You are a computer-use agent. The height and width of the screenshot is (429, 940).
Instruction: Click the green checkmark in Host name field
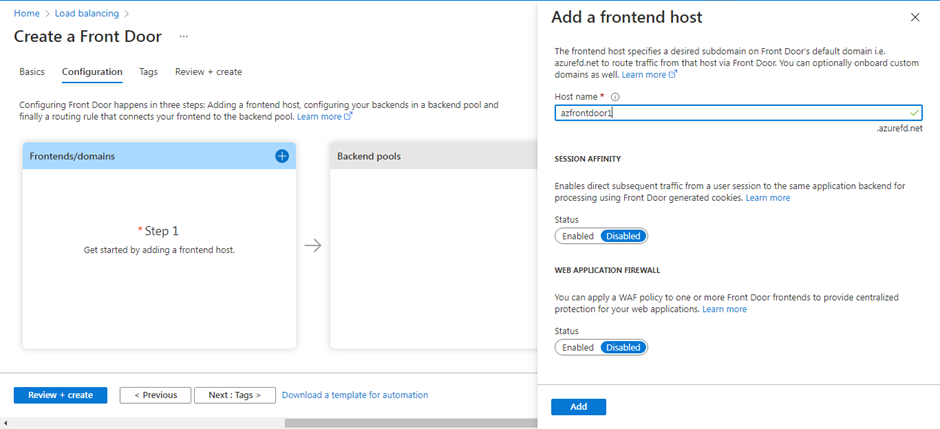(914, 113)
